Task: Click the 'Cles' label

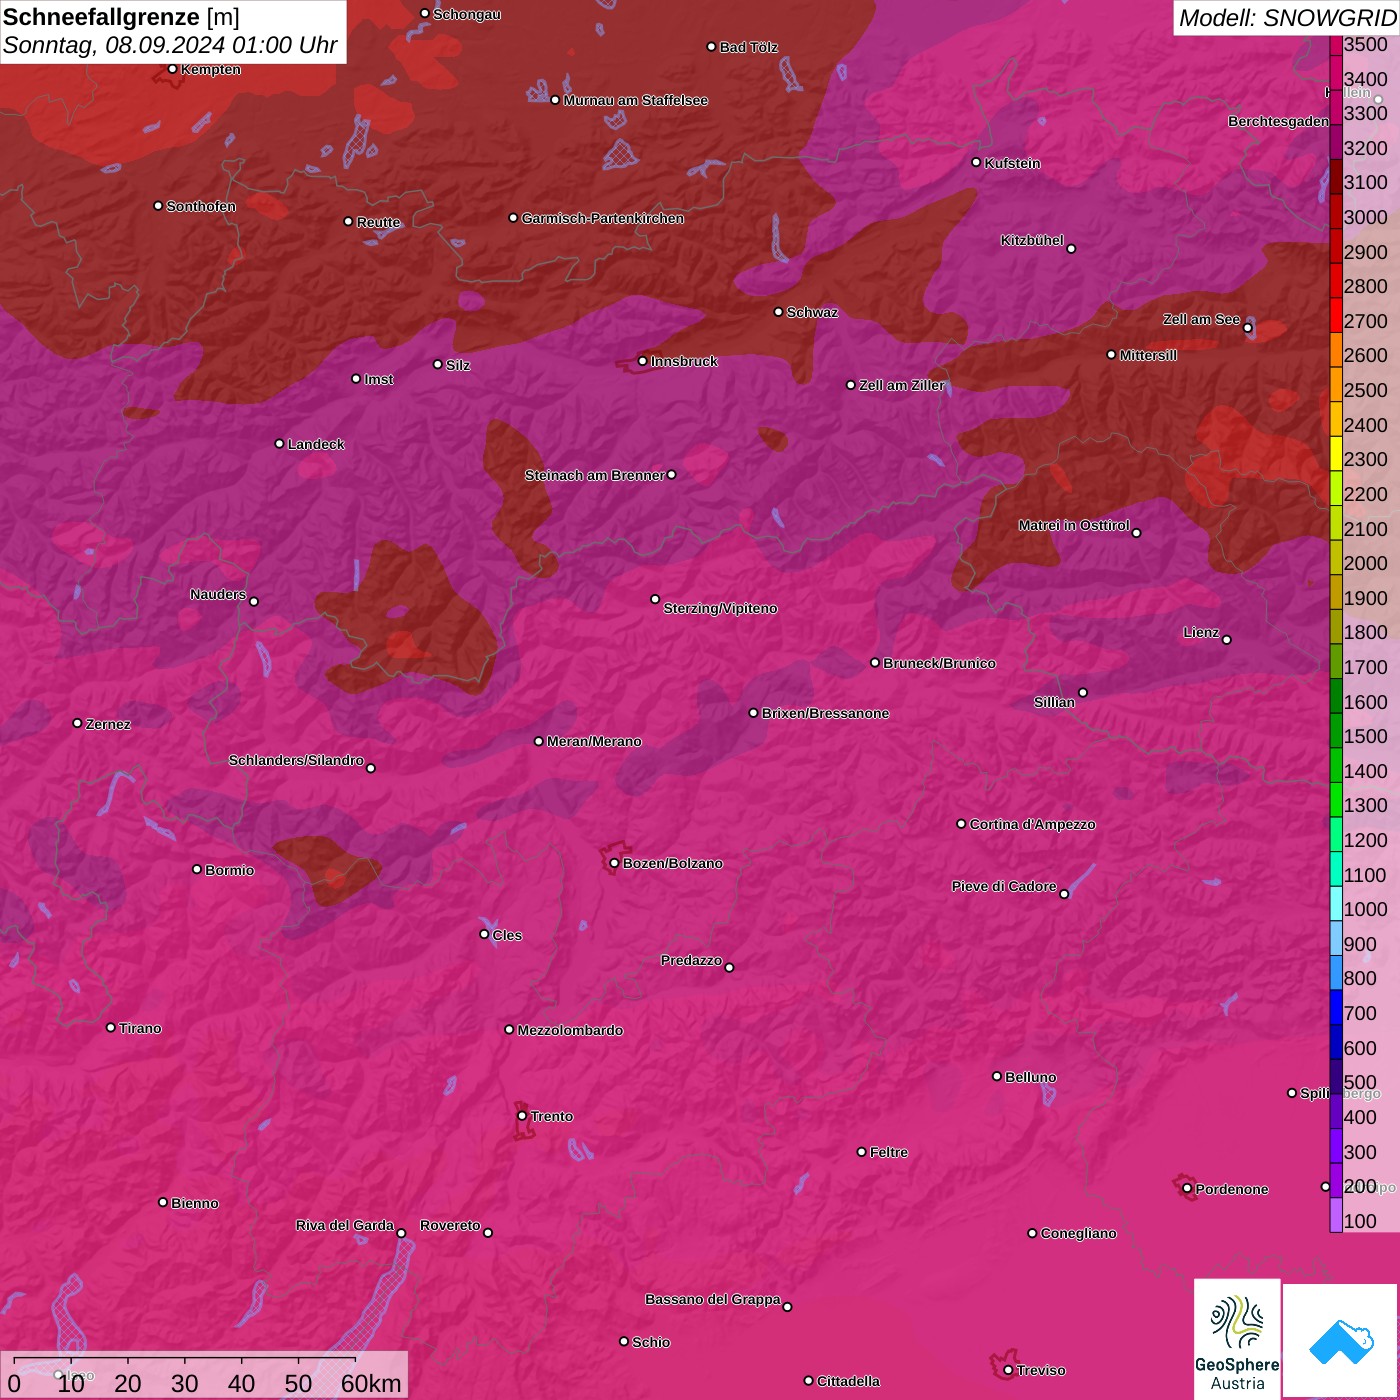Action: (508, 935)
